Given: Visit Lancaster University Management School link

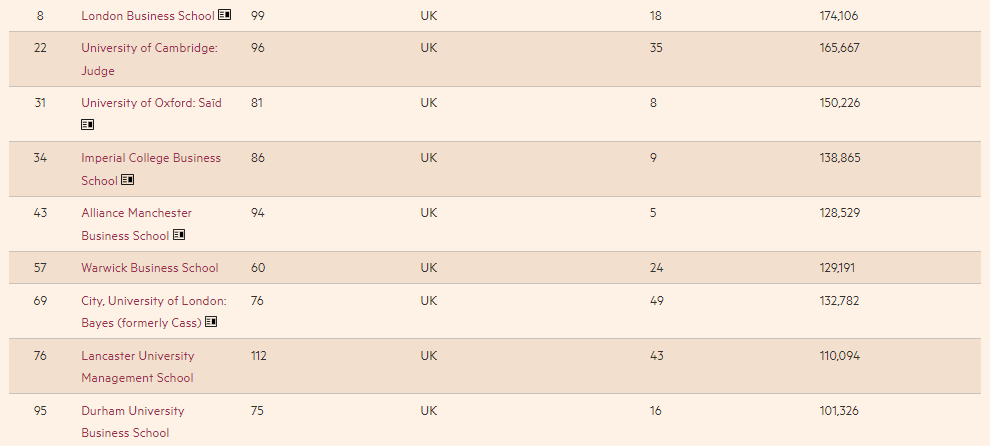Looking at the screenshot, I should pos(138,366).
